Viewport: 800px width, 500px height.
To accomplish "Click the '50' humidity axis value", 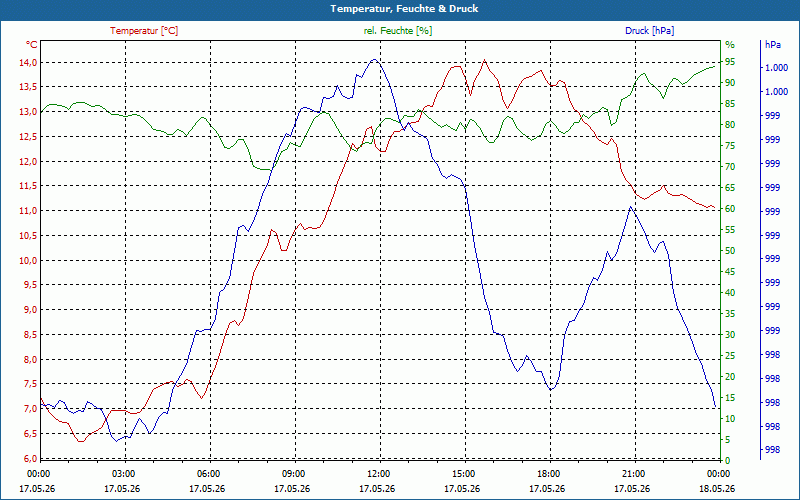I will 730,251.
